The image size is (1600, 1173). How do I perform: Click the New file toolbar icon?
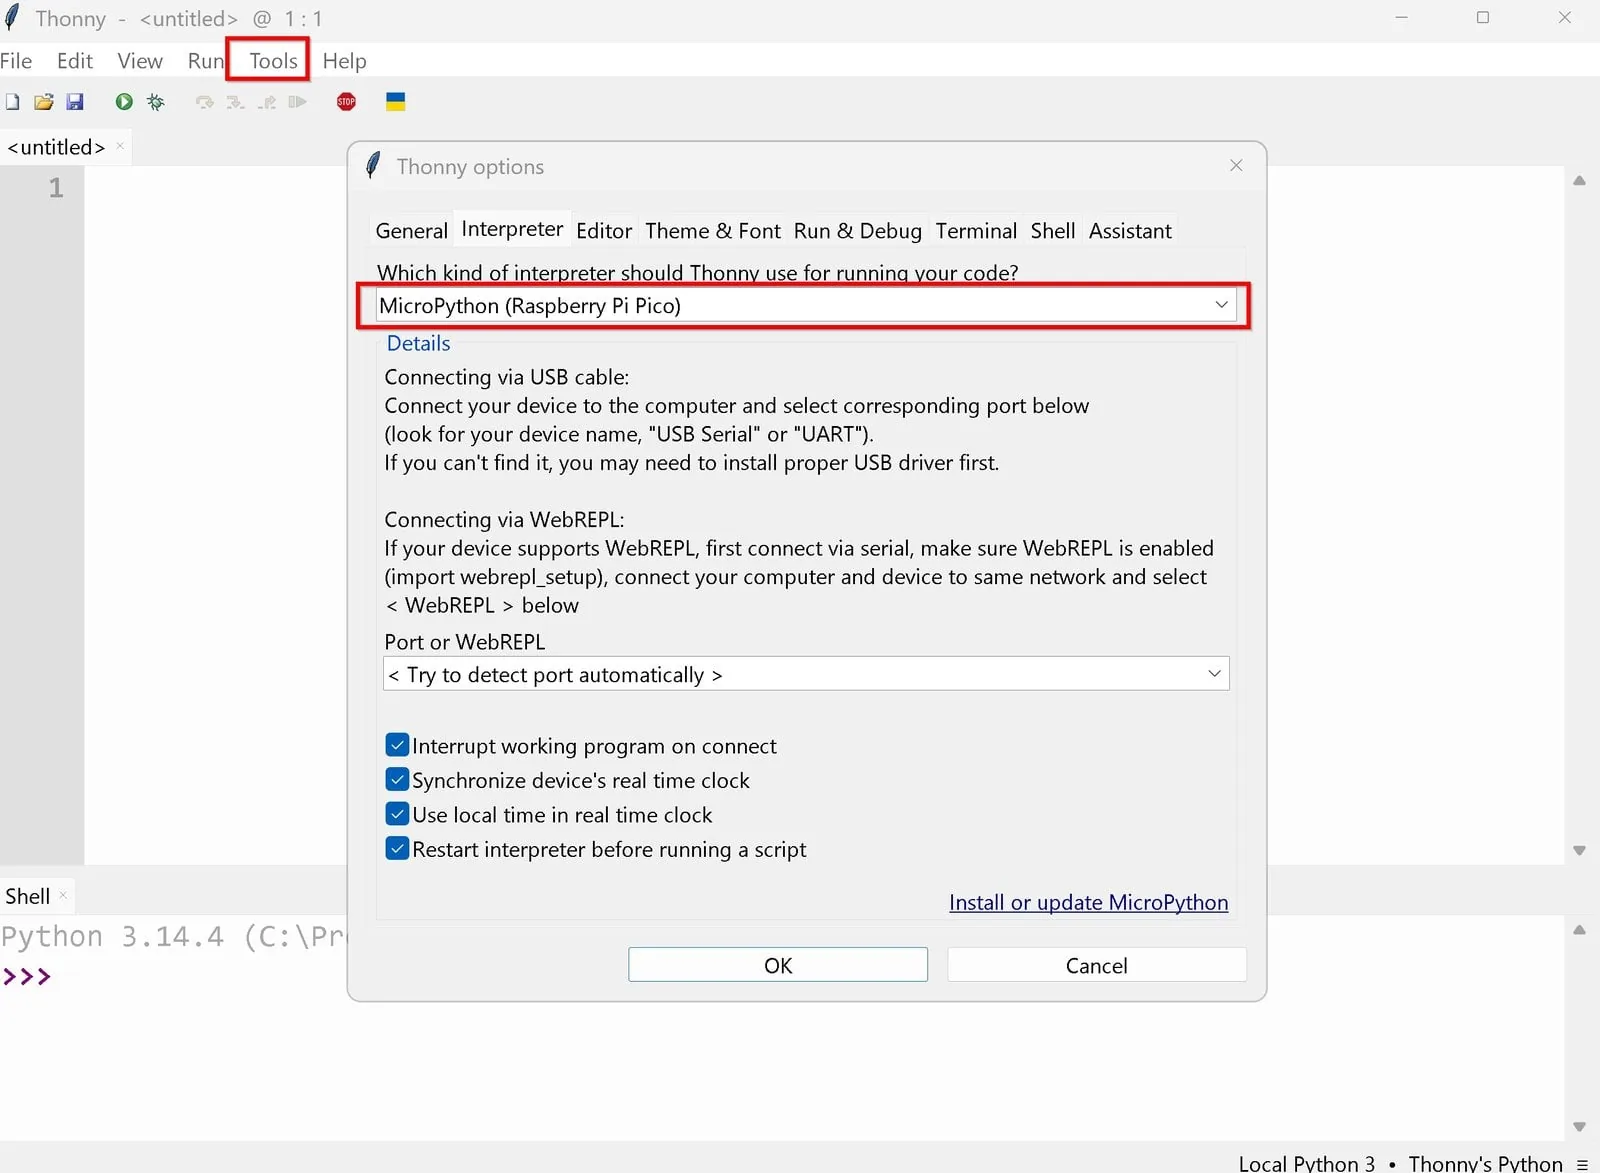pyautogui.click(x=12, y=102)
